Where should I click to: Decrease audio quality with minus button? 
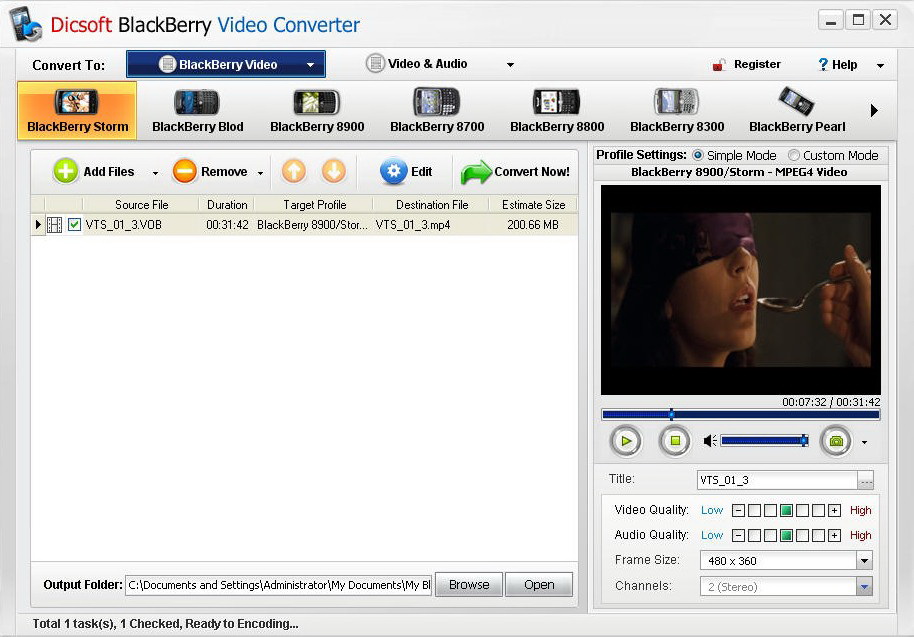738,535
